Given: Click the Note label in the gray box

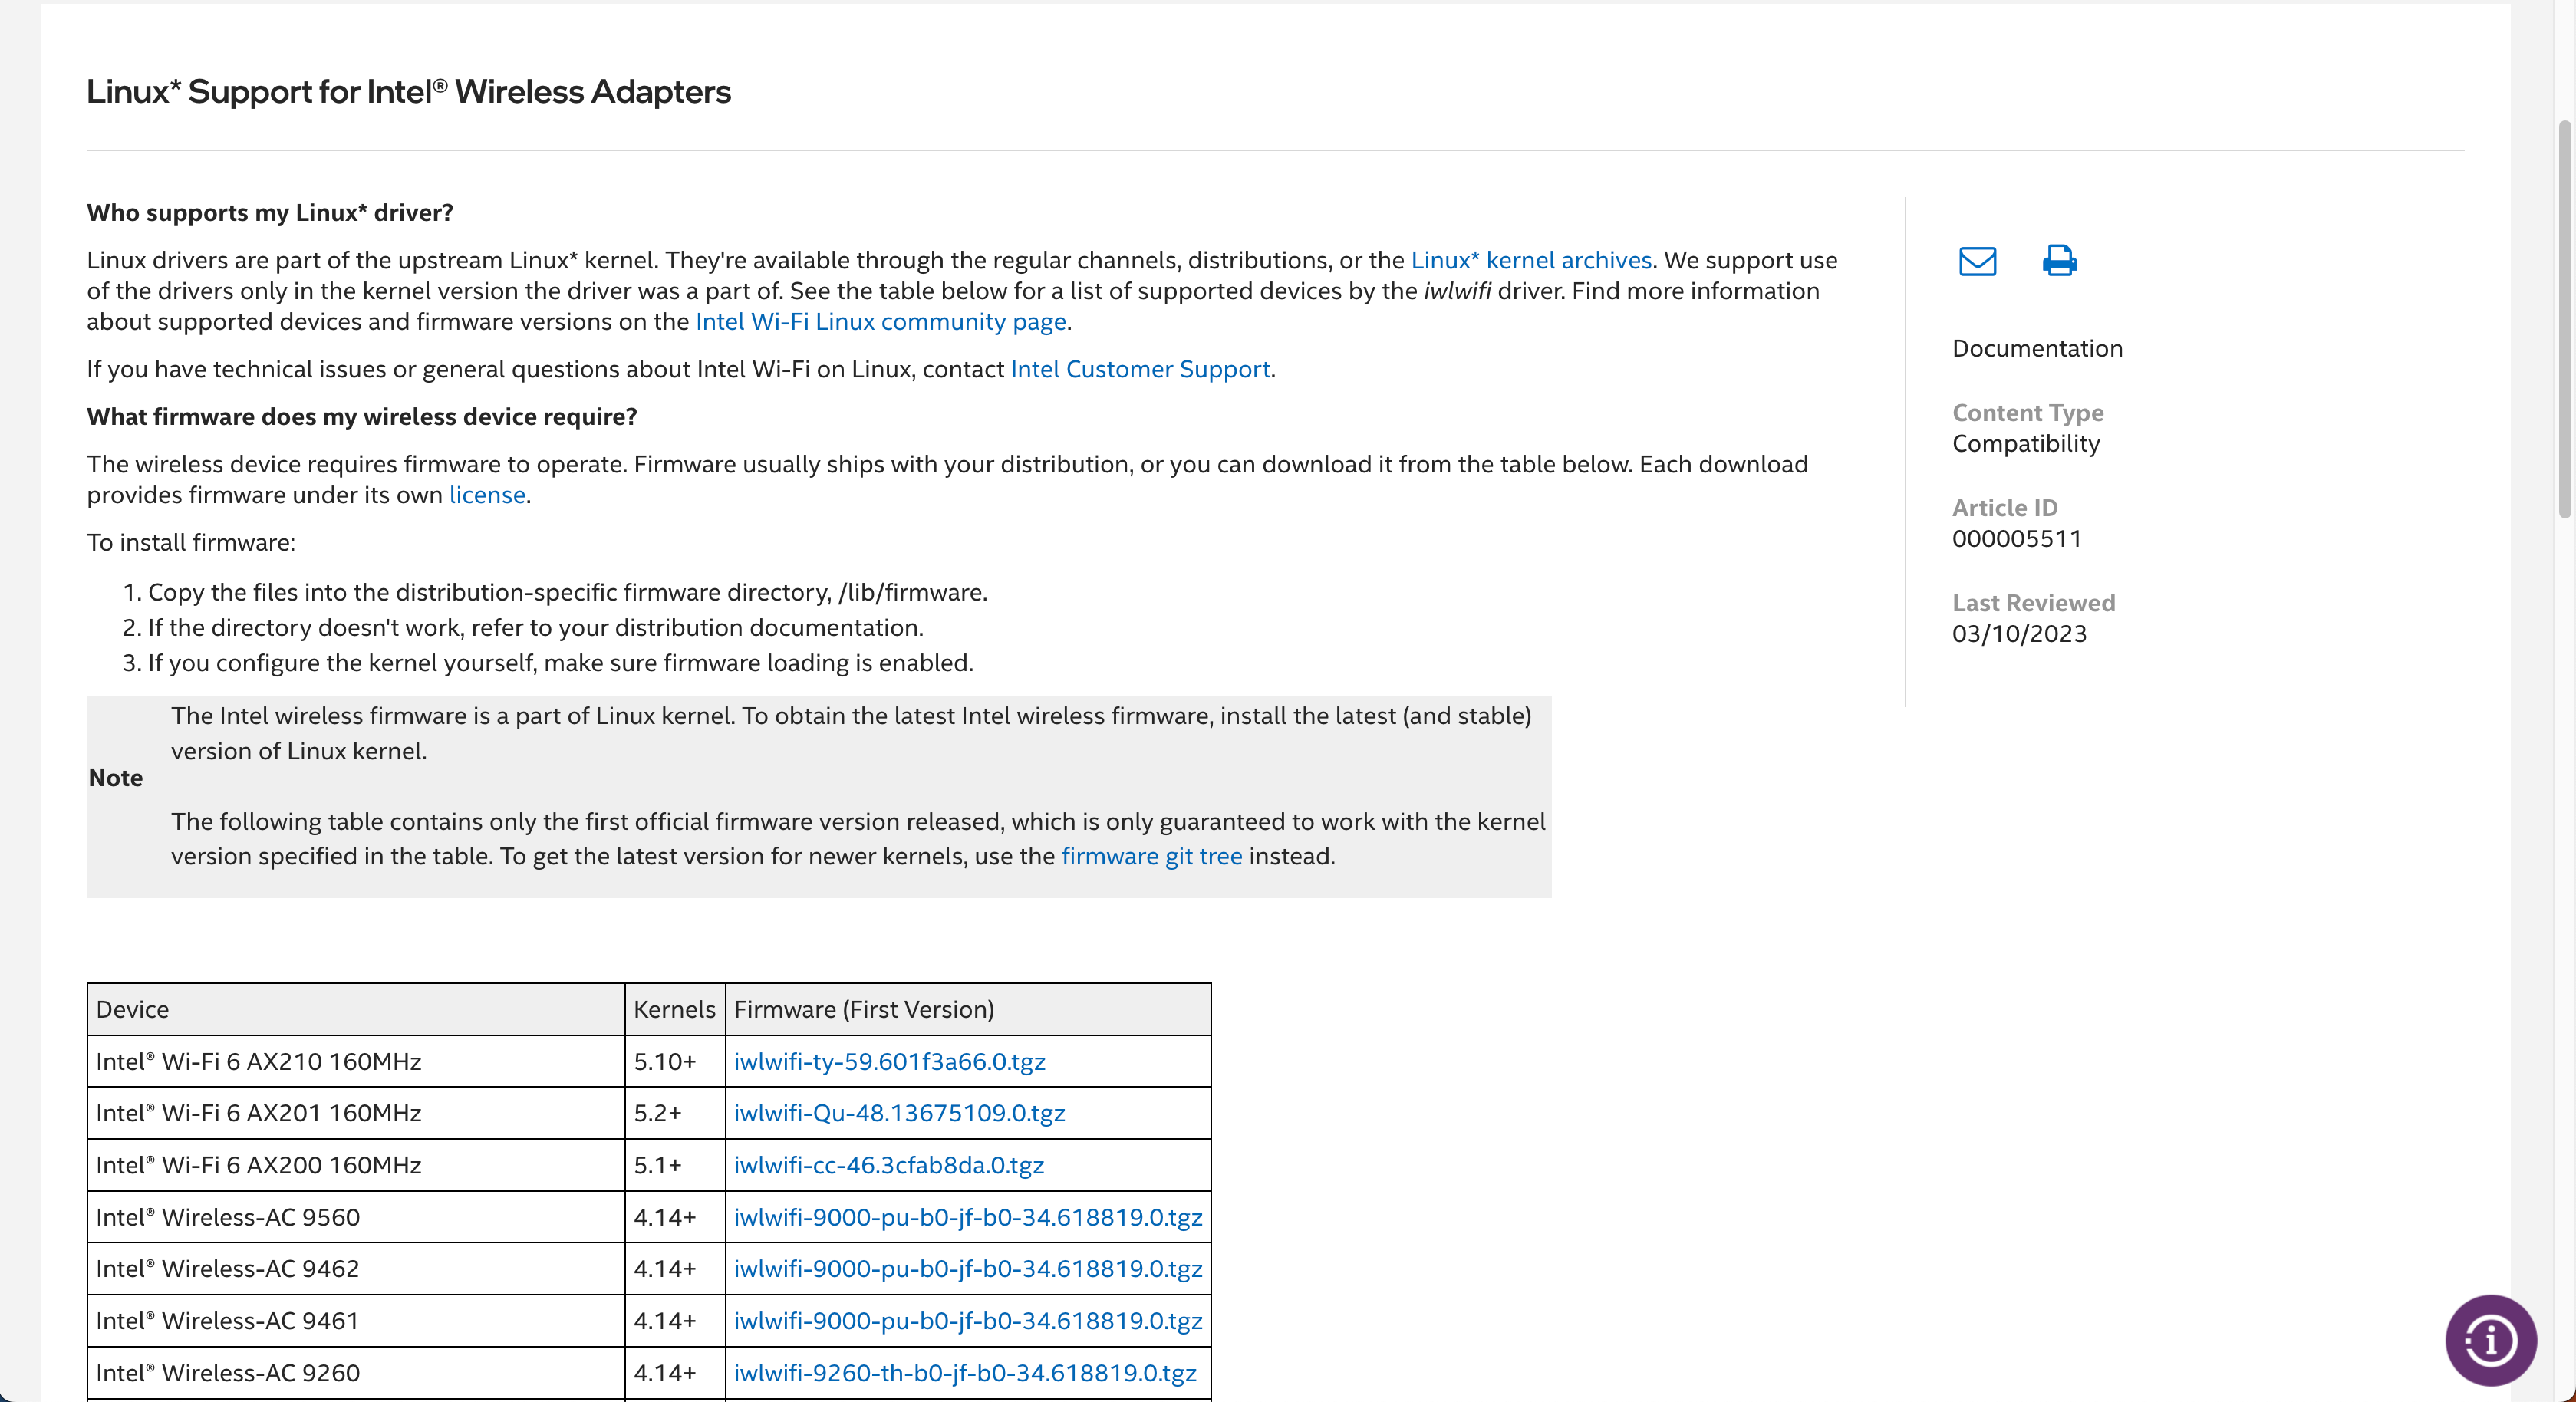Looking at the screenshot, I should click(116, 778).
